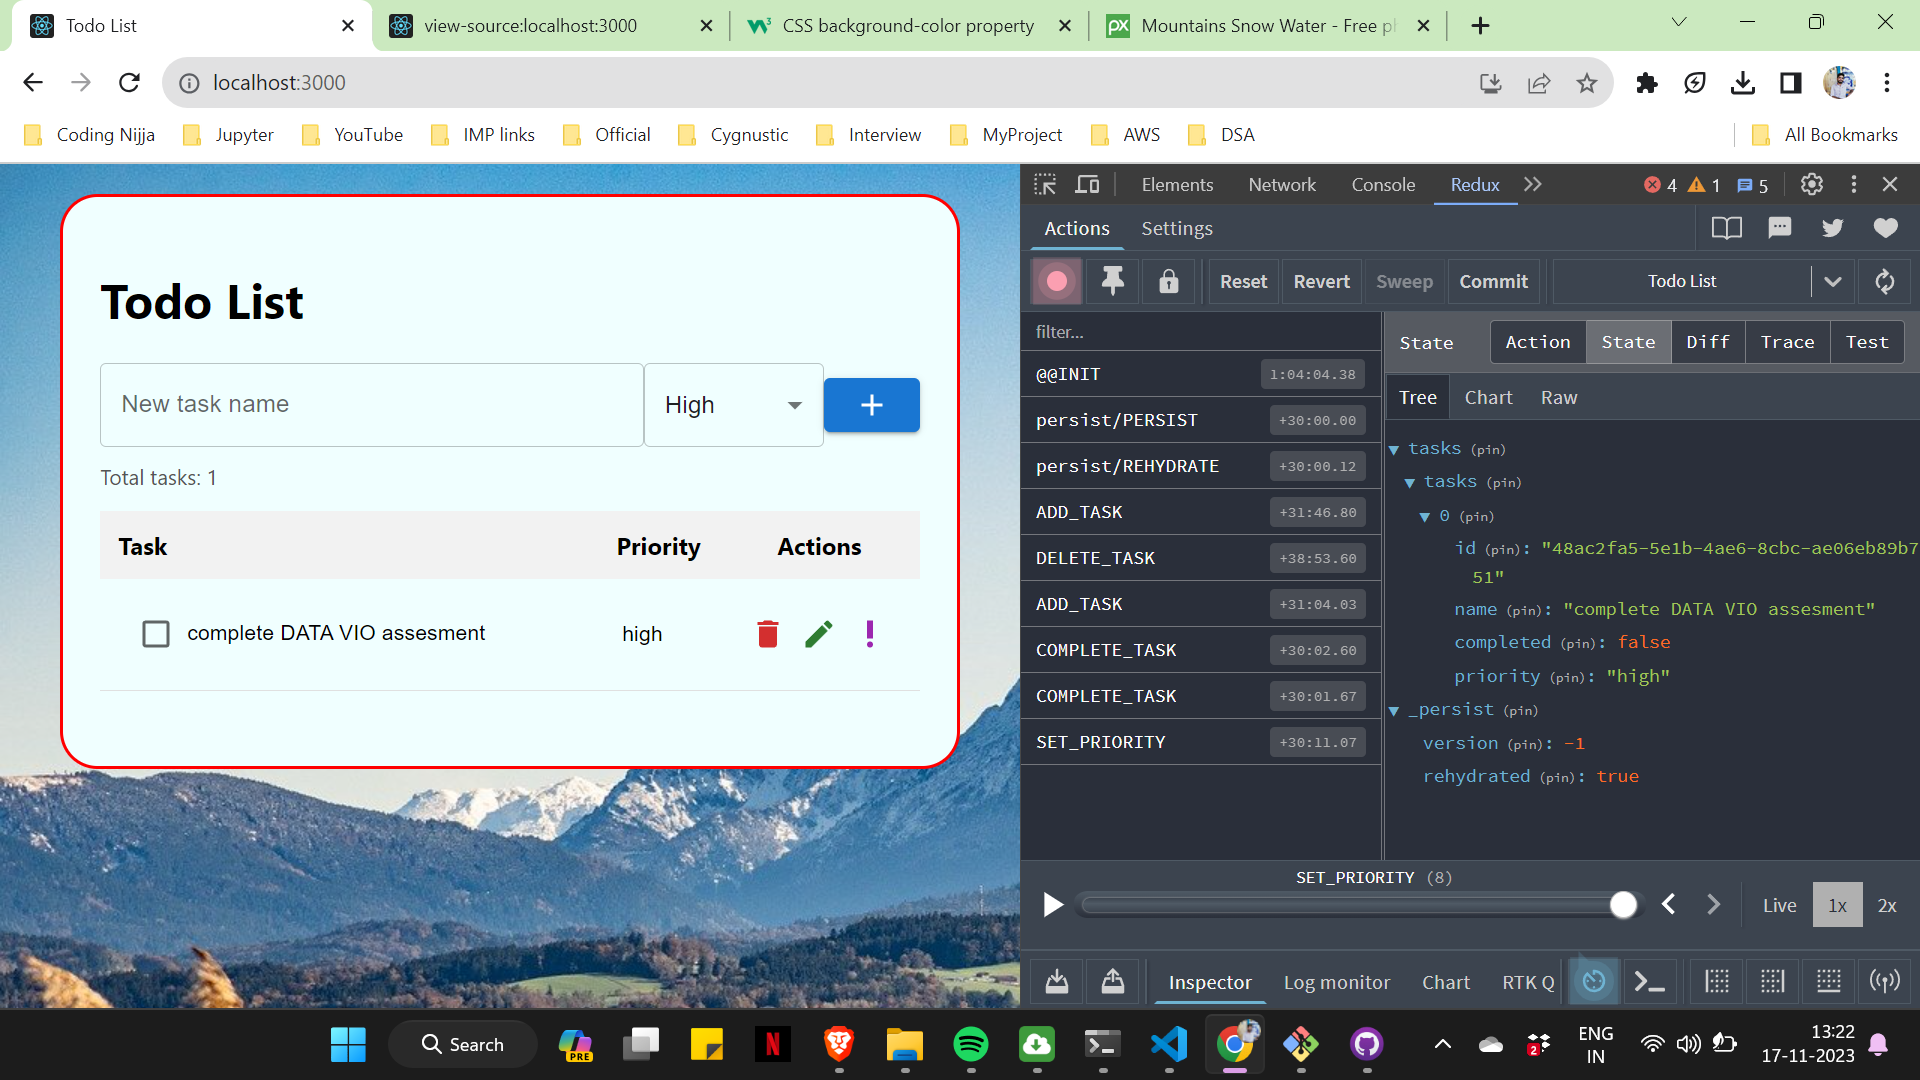Open Redux DevTools settings gear

pos(1811,184)
